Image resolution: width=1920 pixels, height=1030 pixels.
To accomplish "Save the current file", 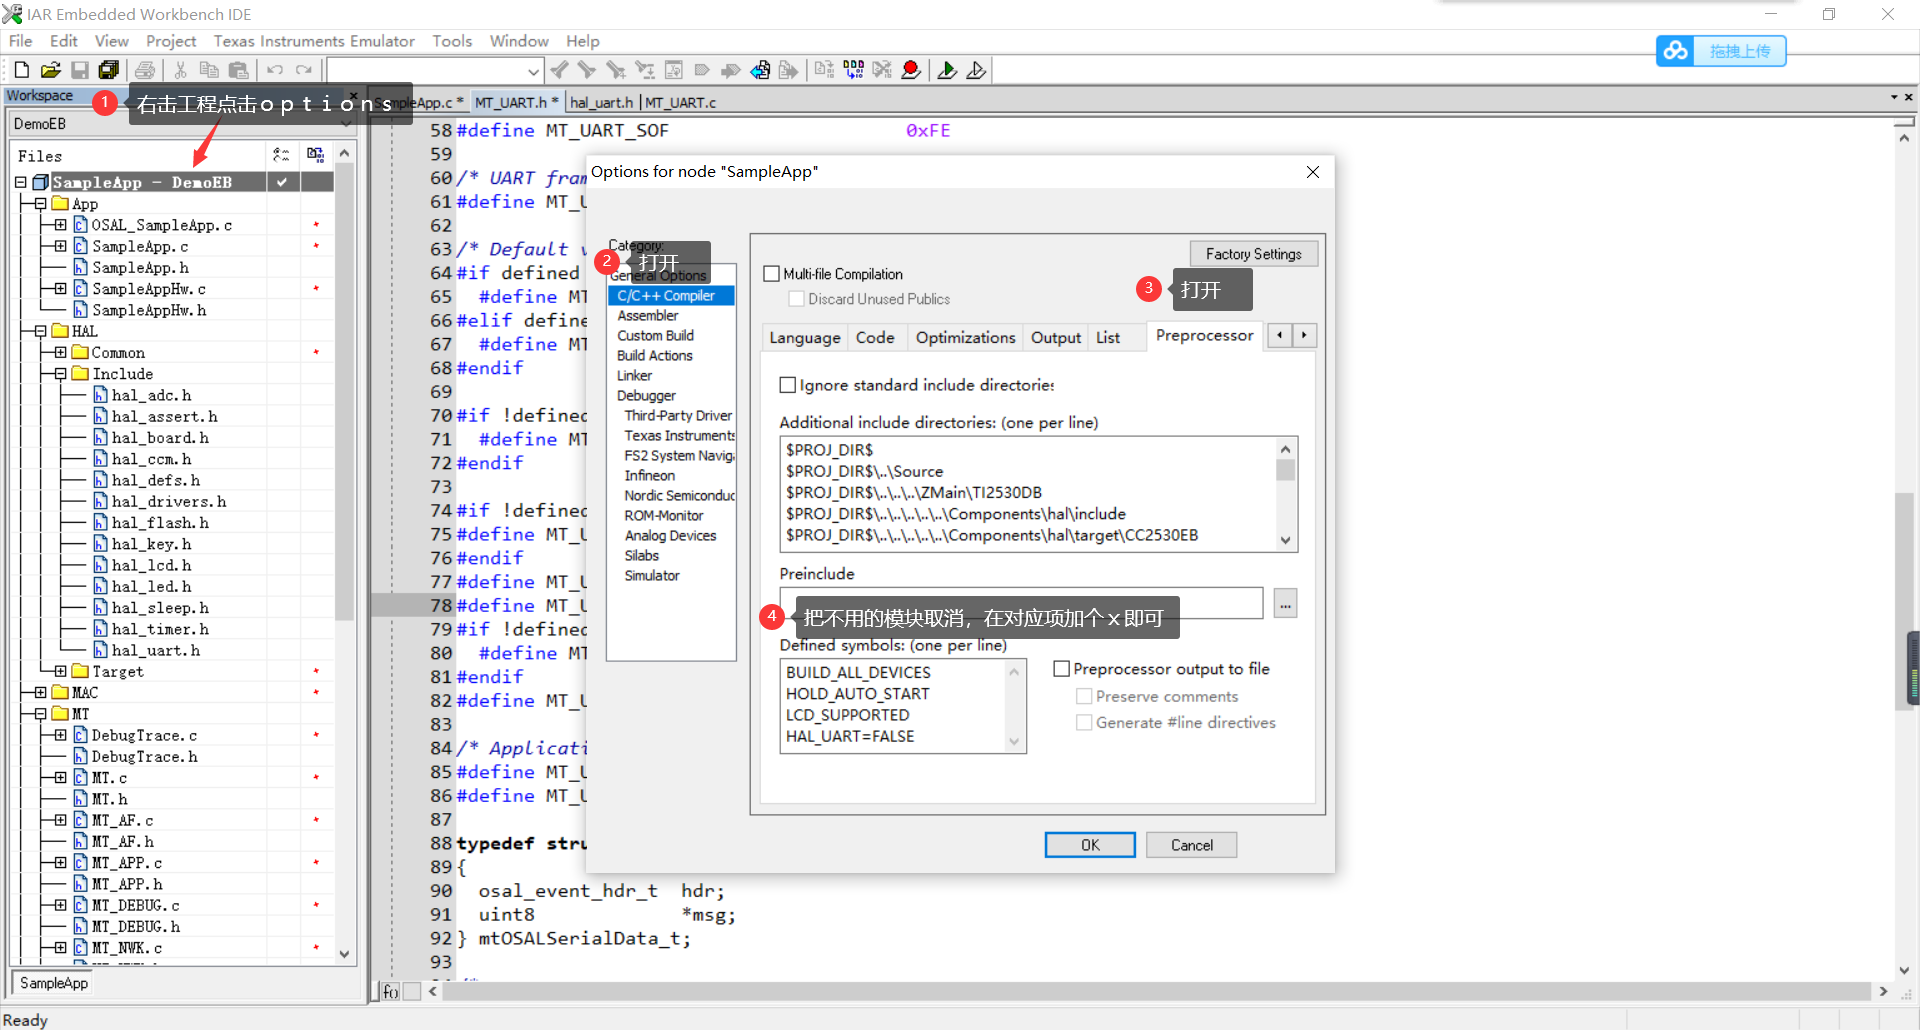I will [x=80, y=70].
